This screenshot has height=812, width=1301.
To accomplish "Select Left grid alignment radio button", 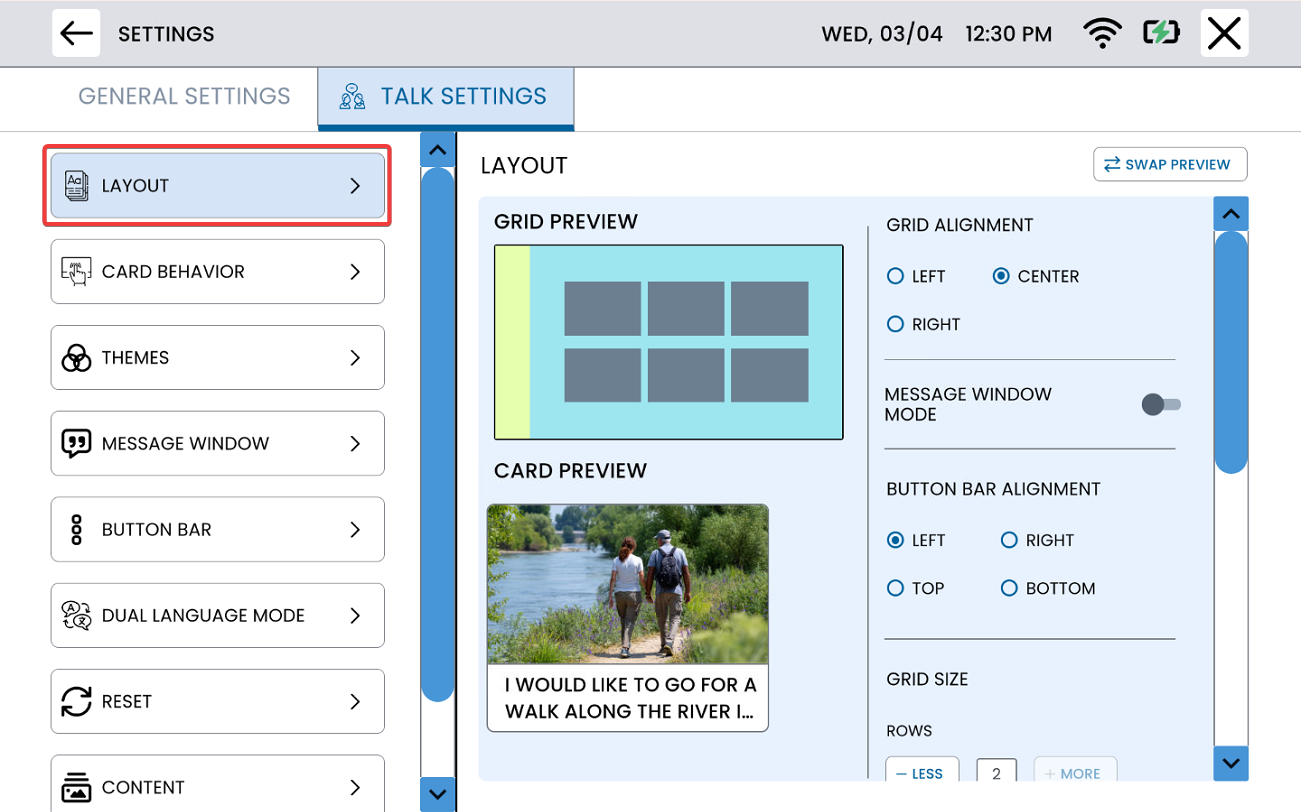I will coord(896,277).
